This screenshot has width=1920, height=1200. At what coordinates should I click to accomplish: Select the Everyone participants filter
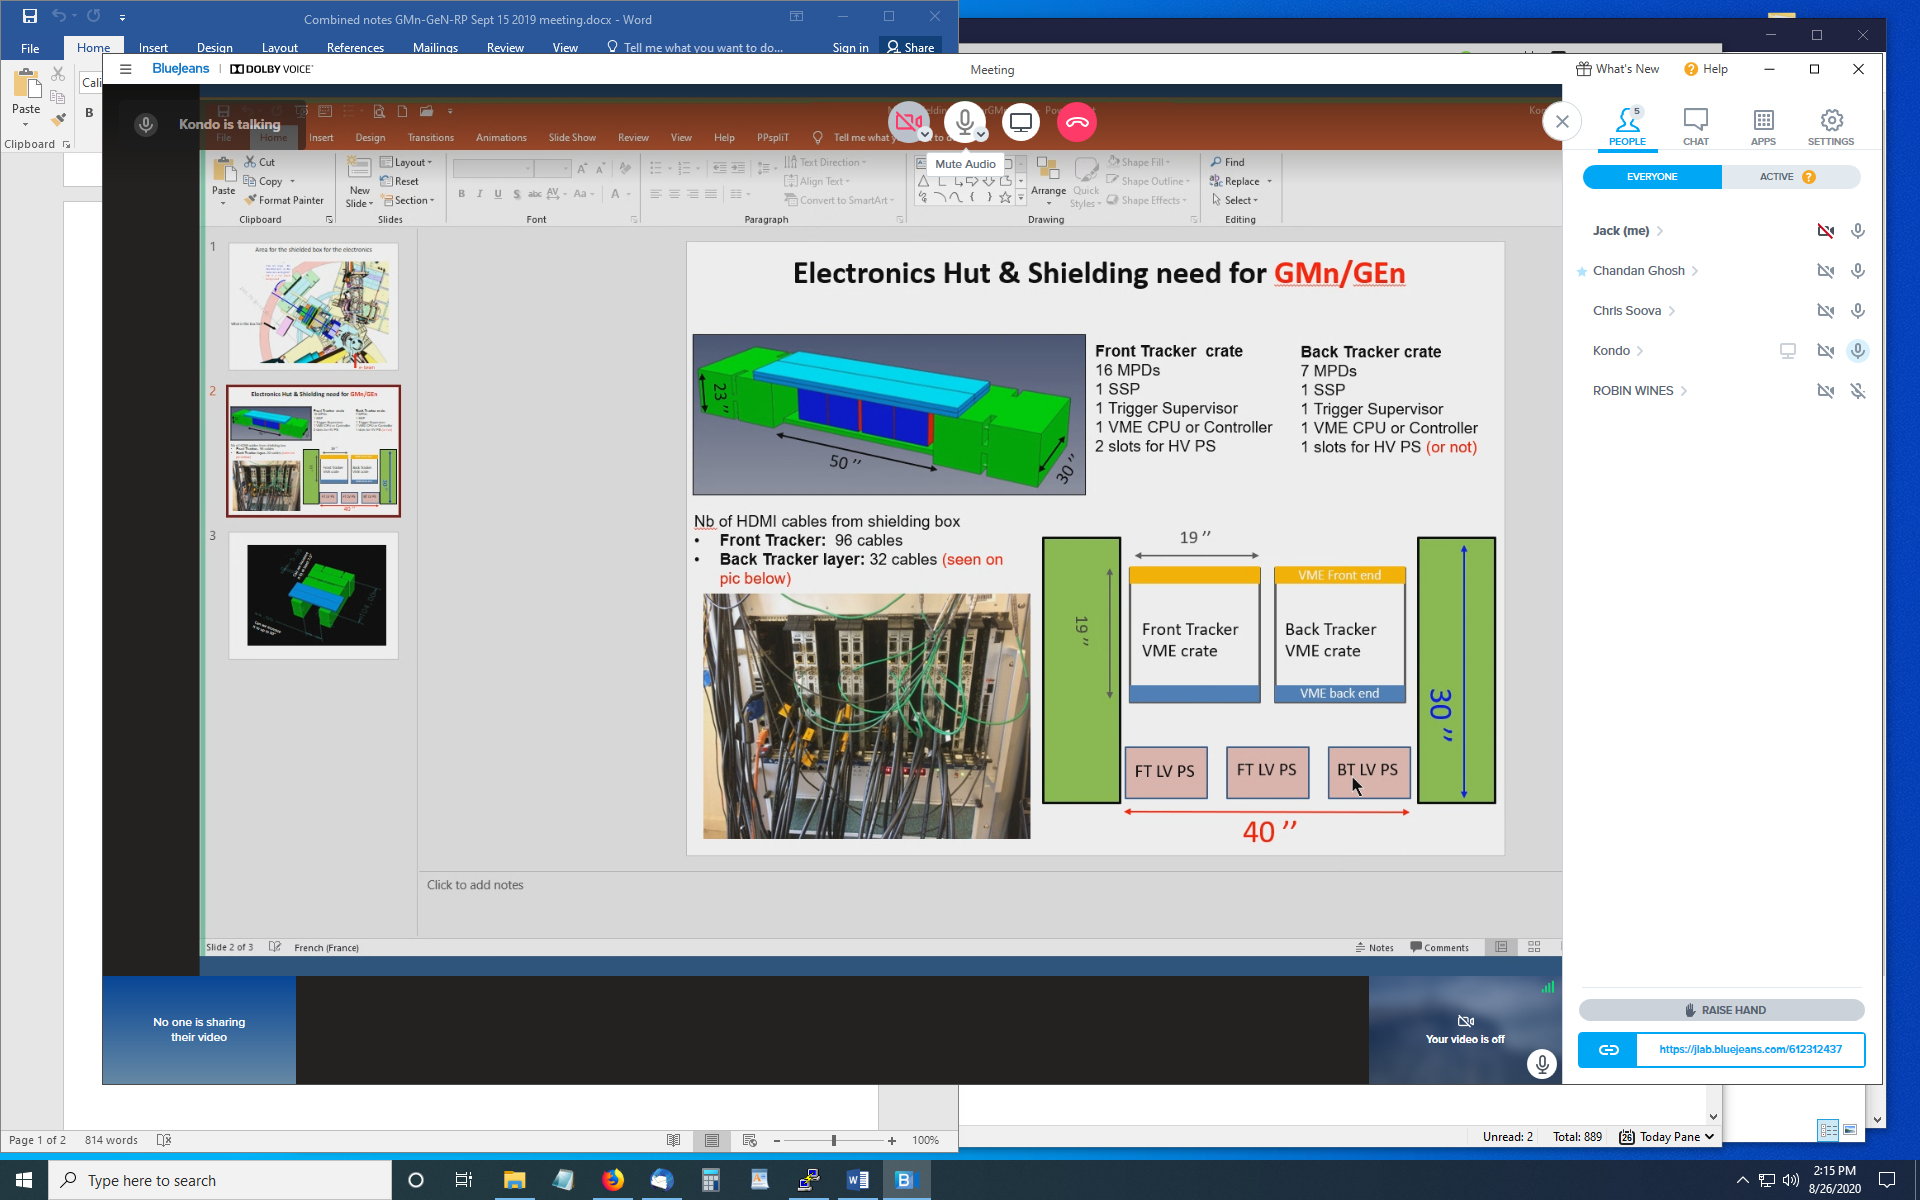point(1652,177)
